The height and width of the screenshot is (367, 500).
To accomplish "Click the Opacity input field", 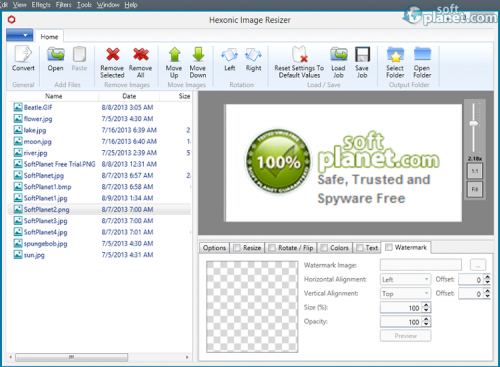I will (x=401, y=322).
